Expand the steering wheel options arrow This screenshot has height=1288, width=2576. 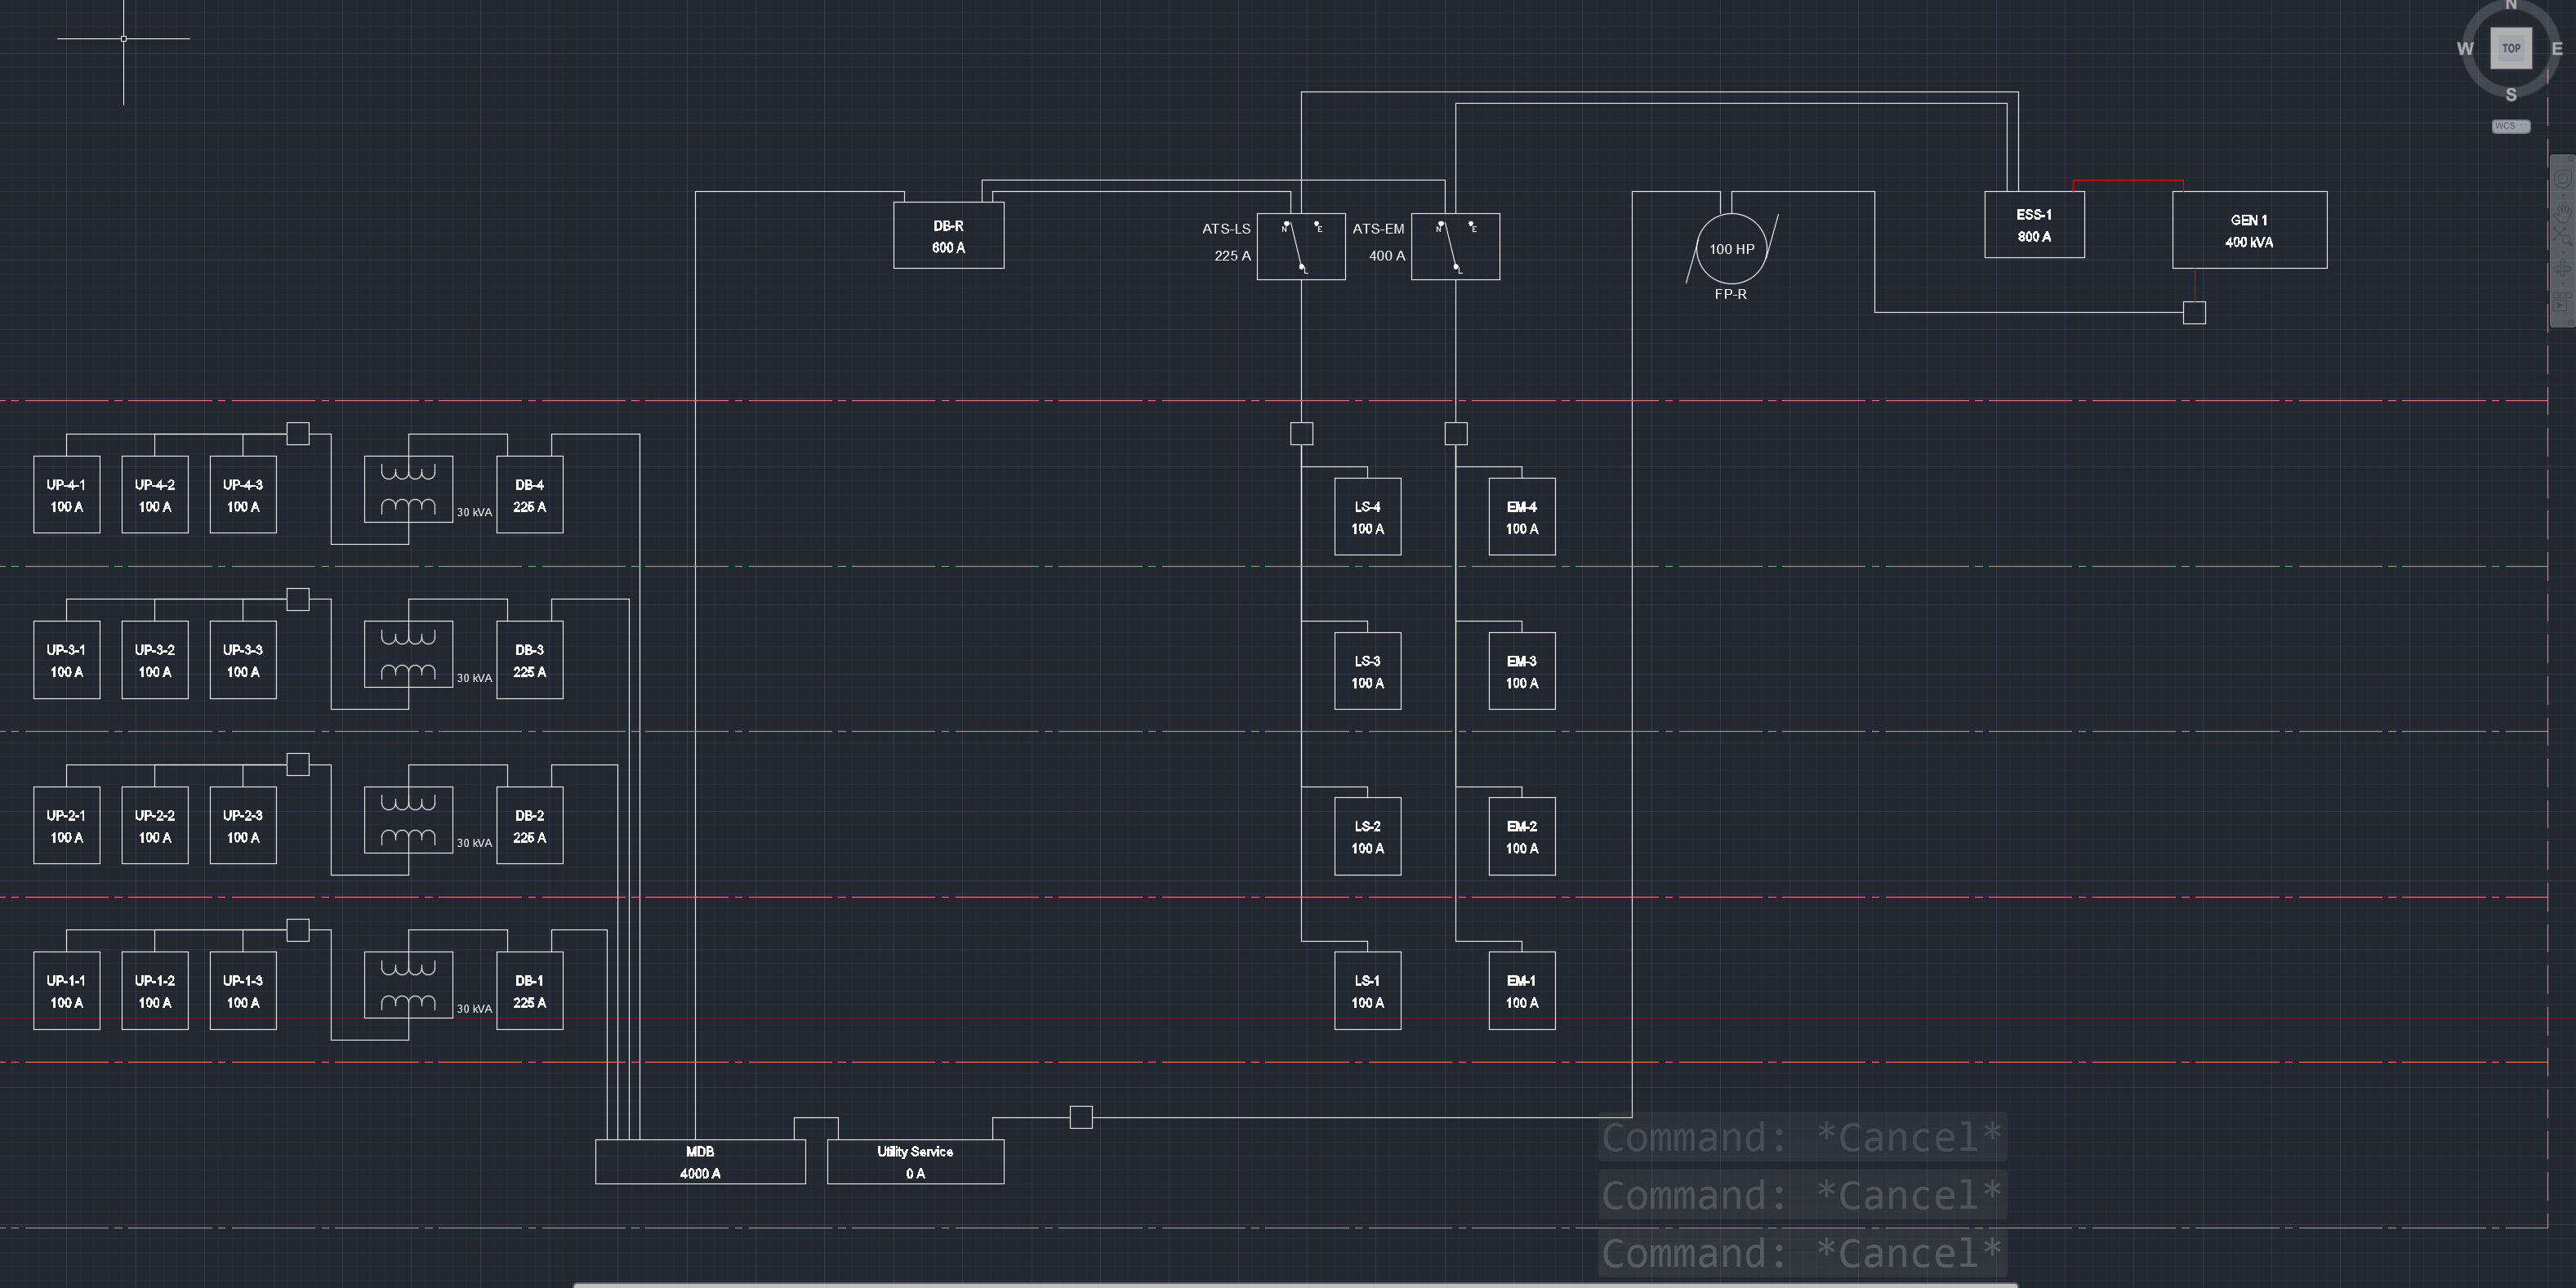click(x=2563, y=195)
